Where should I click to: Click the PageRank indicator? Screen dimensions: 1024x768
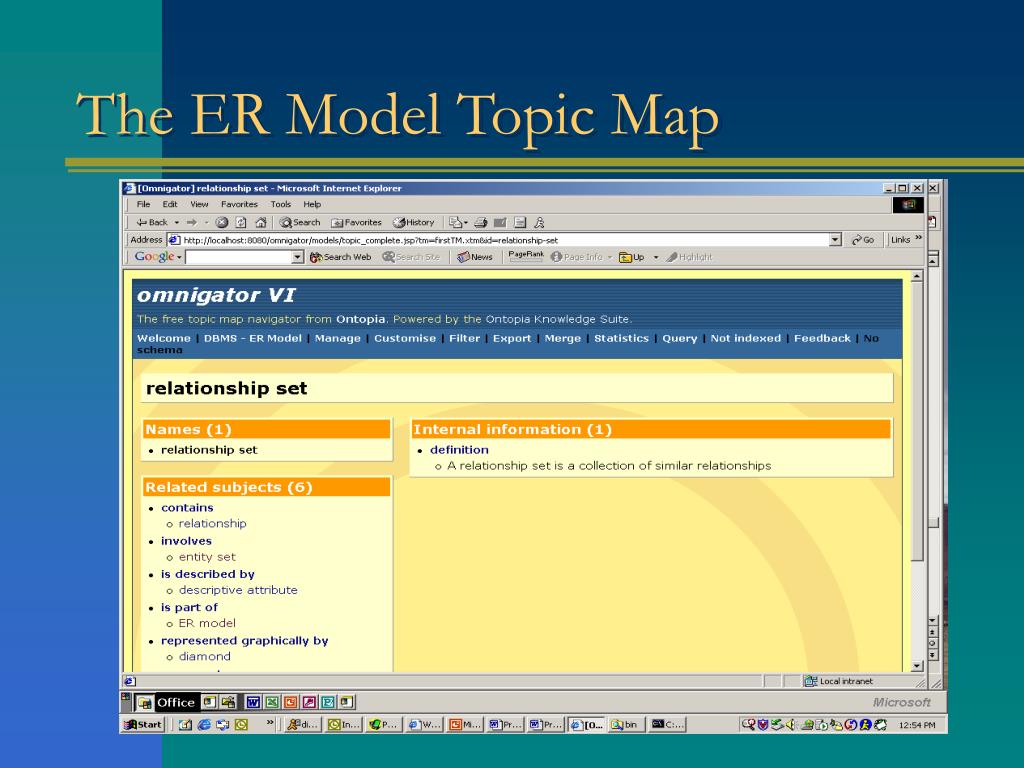click(526, 256)
